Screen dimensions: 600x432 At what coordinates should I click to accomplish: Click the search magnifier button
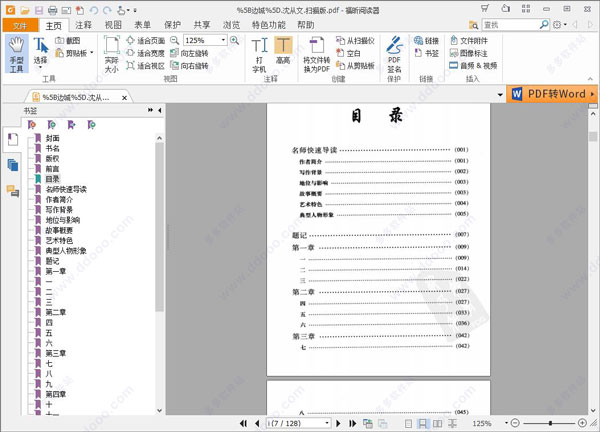tap(544, 25)
